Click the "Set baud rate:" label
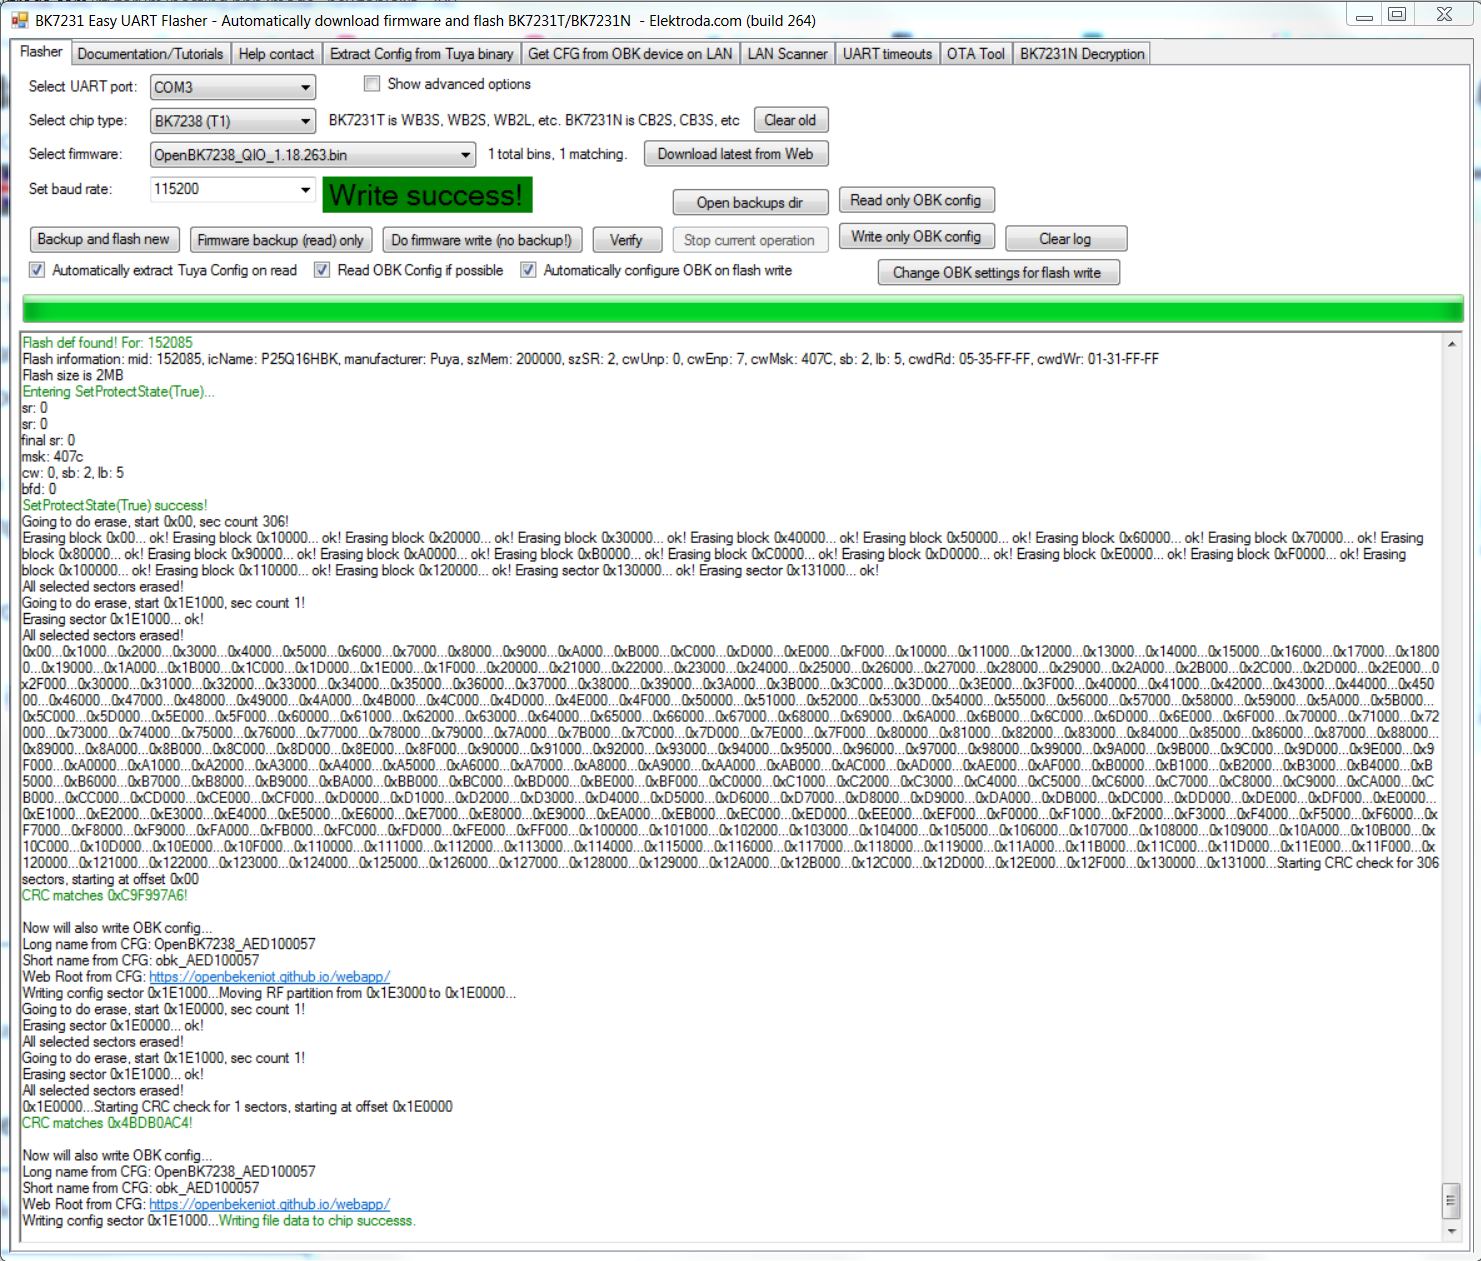The image size is (1481, 1261). pyautogui.click(x=70, y=188)
